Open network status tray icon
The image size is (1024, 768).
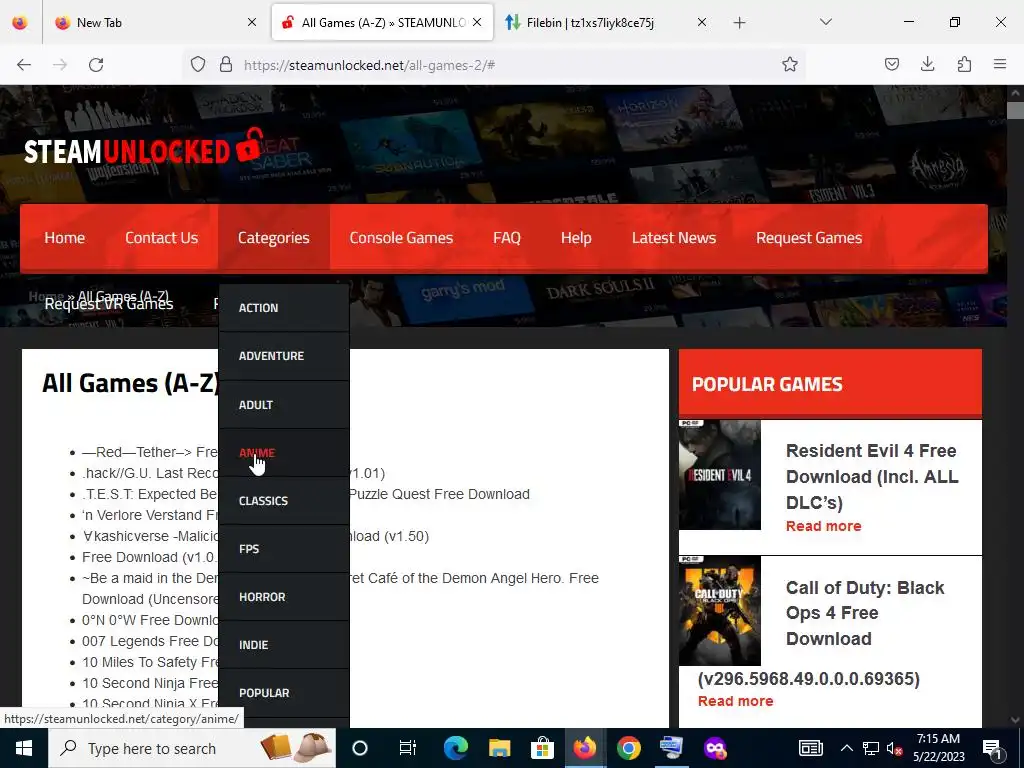tap(871, 748)
